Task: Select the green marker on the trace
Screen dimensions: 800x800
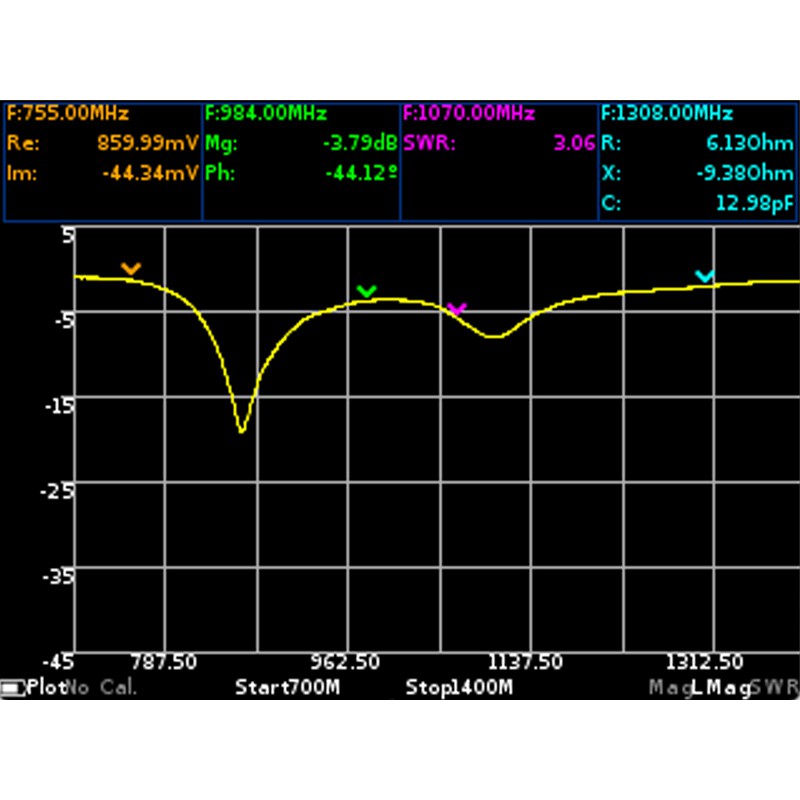Action: (367, 291)
